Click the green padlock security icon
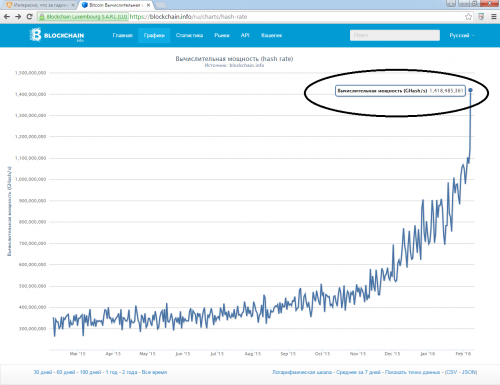The image size is (500, 385). pyautogui.click(x=42, y=17)
